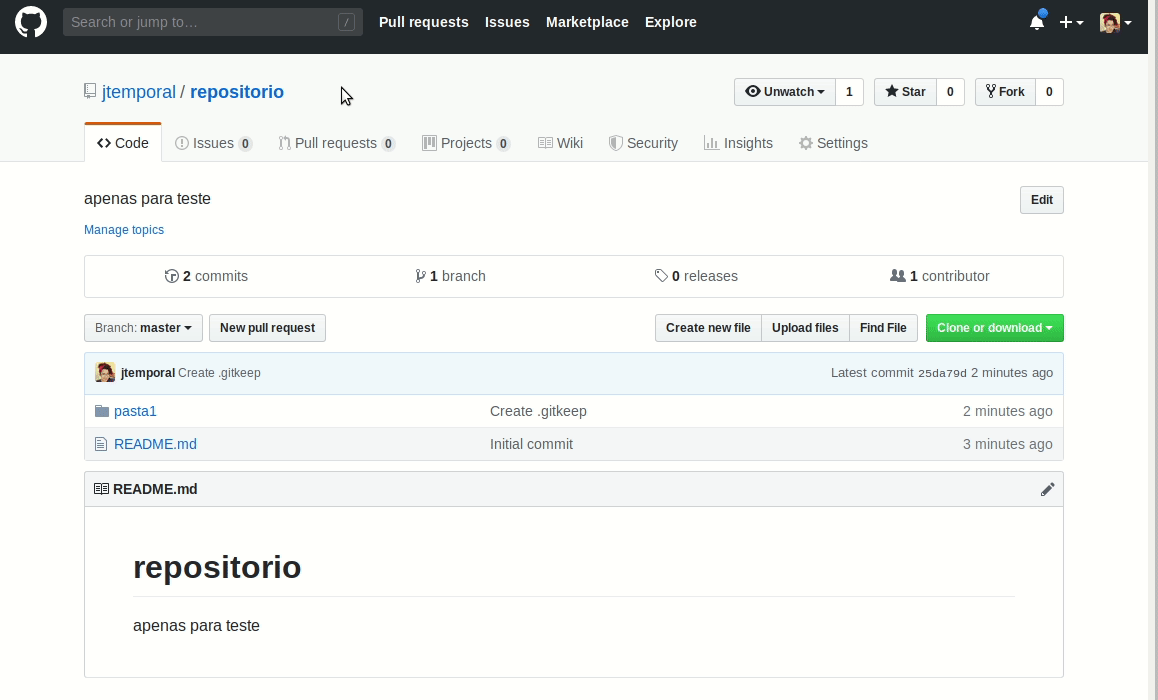1158x700 pixels.
Task: Go to Explore
Action: (671, 22)
